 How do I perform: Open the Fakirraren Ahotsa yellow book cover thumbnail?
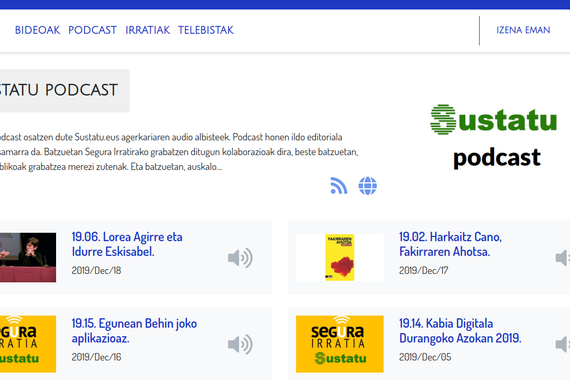coord(340,257)
